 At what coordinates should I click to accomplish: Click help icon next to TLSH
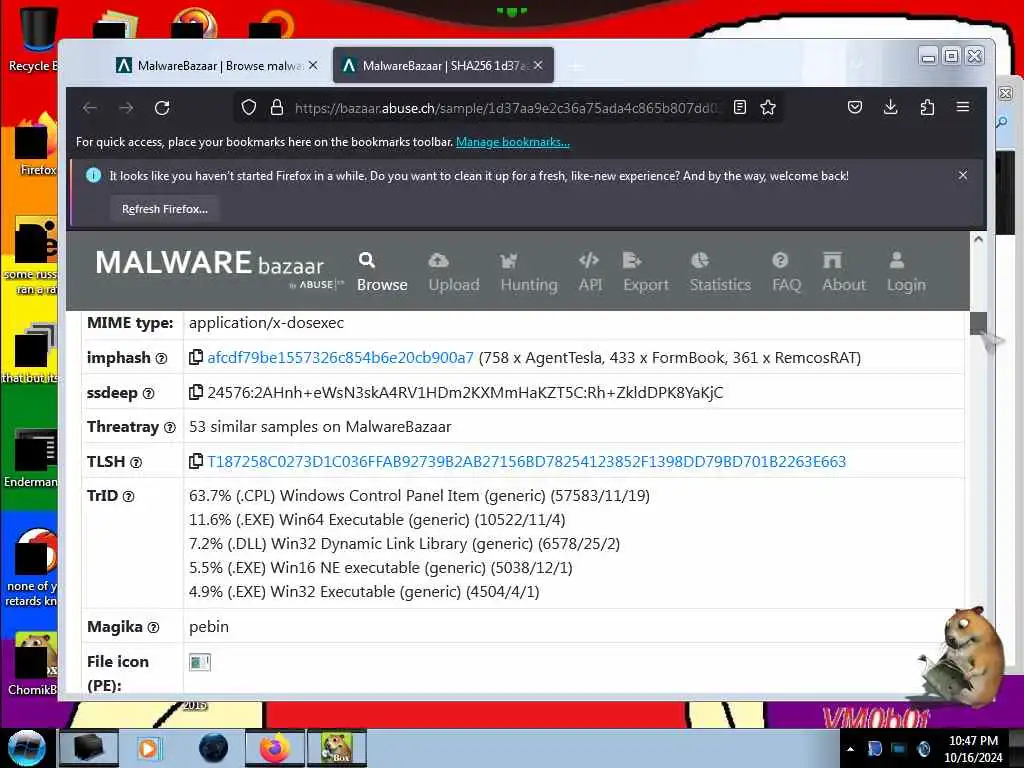(136, 462)
